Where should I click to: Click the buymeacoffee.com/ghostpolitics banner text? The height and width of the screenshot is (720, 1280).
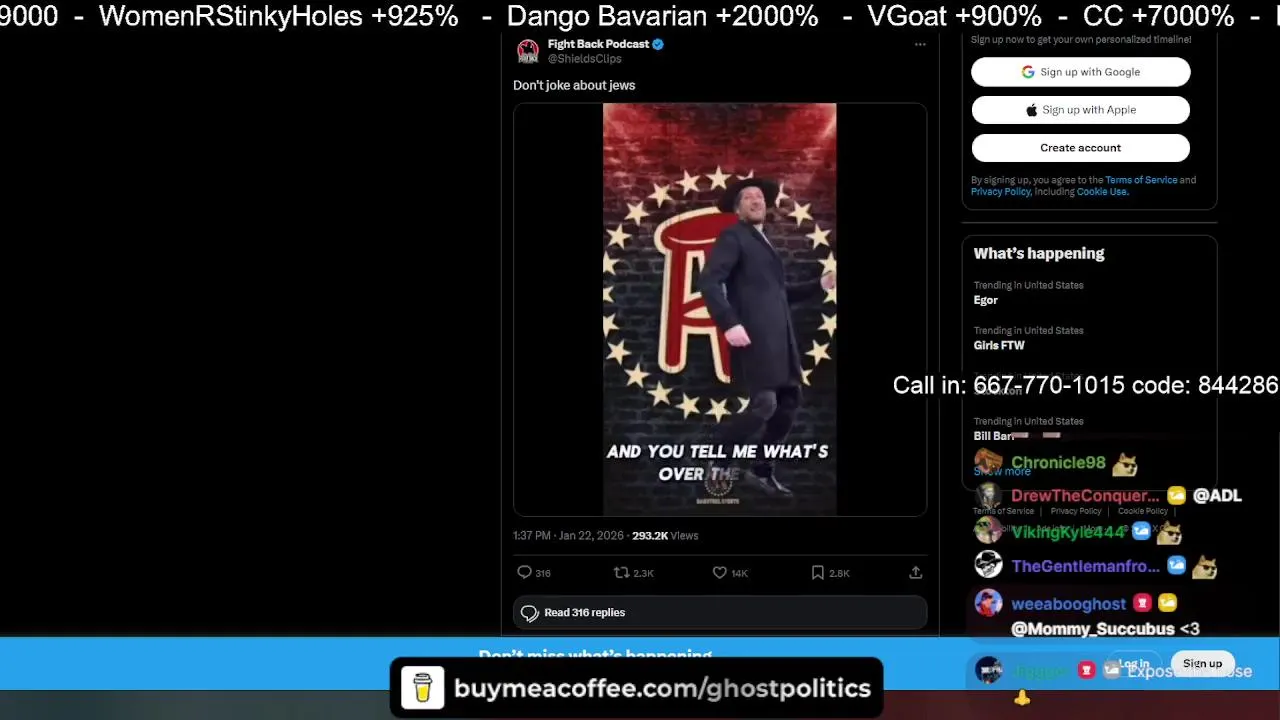(662, 688)
